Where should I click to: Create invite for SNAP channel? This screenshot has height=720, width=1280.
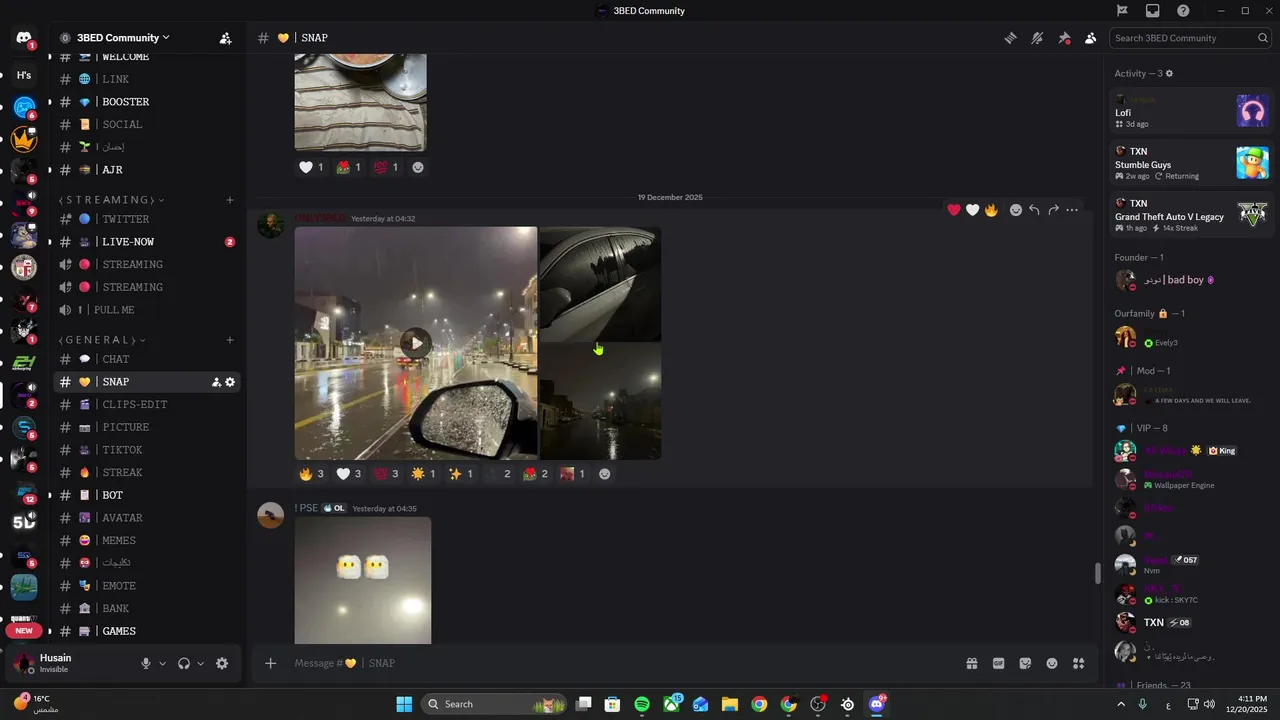(216, 382)
